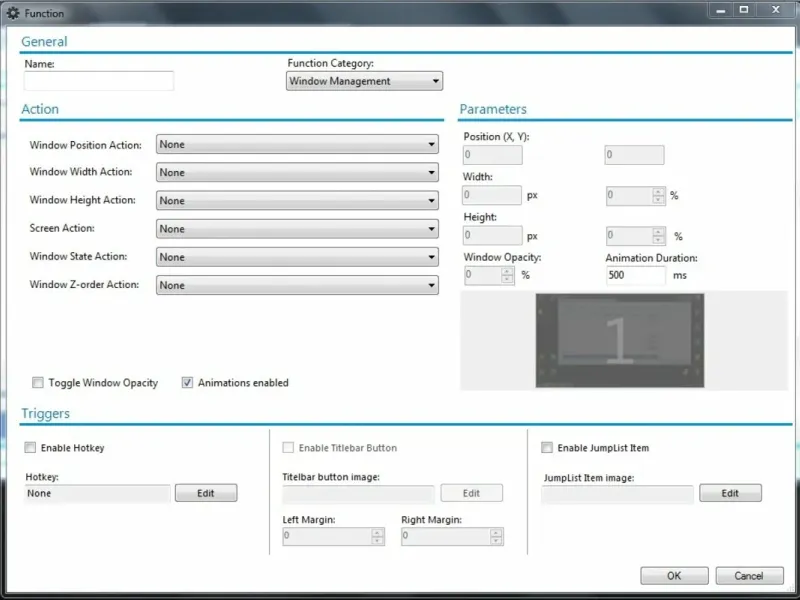800x600 pixels.
Task: Click the Position Y input field
Action: [x=634, y=155]
